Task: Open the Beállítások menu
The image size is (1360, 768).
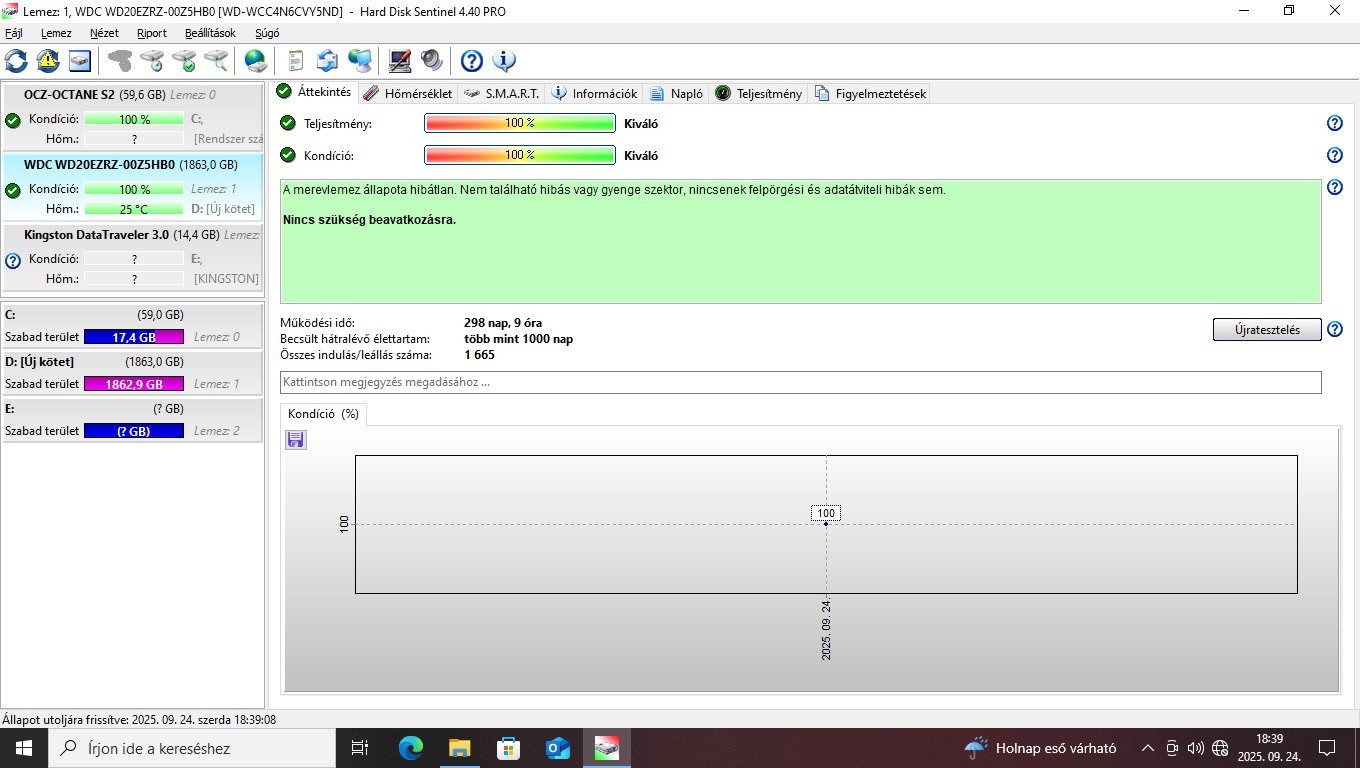Action: pyautogui.click(x=210, y=33)
